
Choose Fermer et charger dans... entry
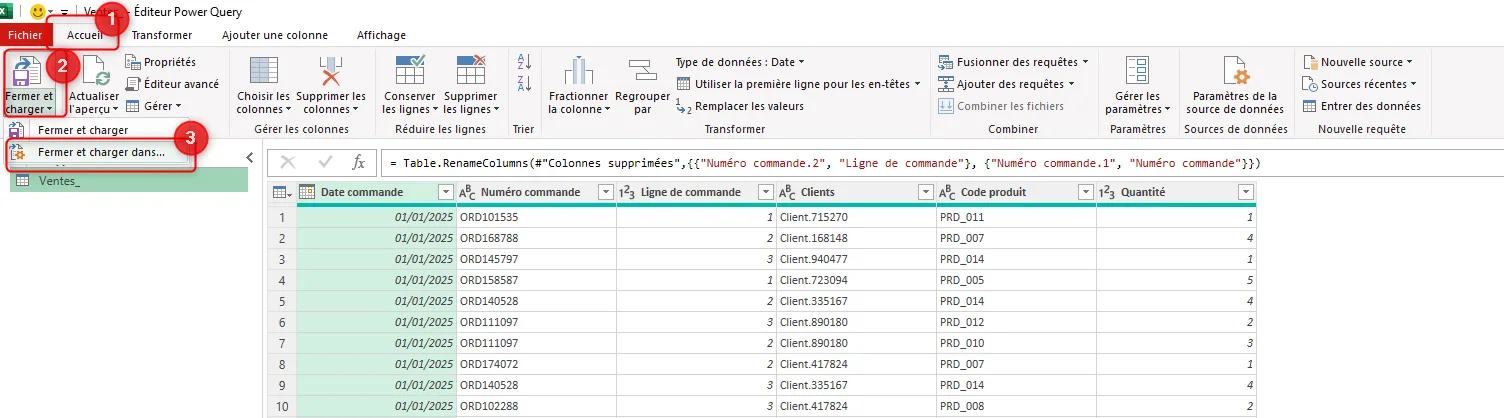pos(101,152)
